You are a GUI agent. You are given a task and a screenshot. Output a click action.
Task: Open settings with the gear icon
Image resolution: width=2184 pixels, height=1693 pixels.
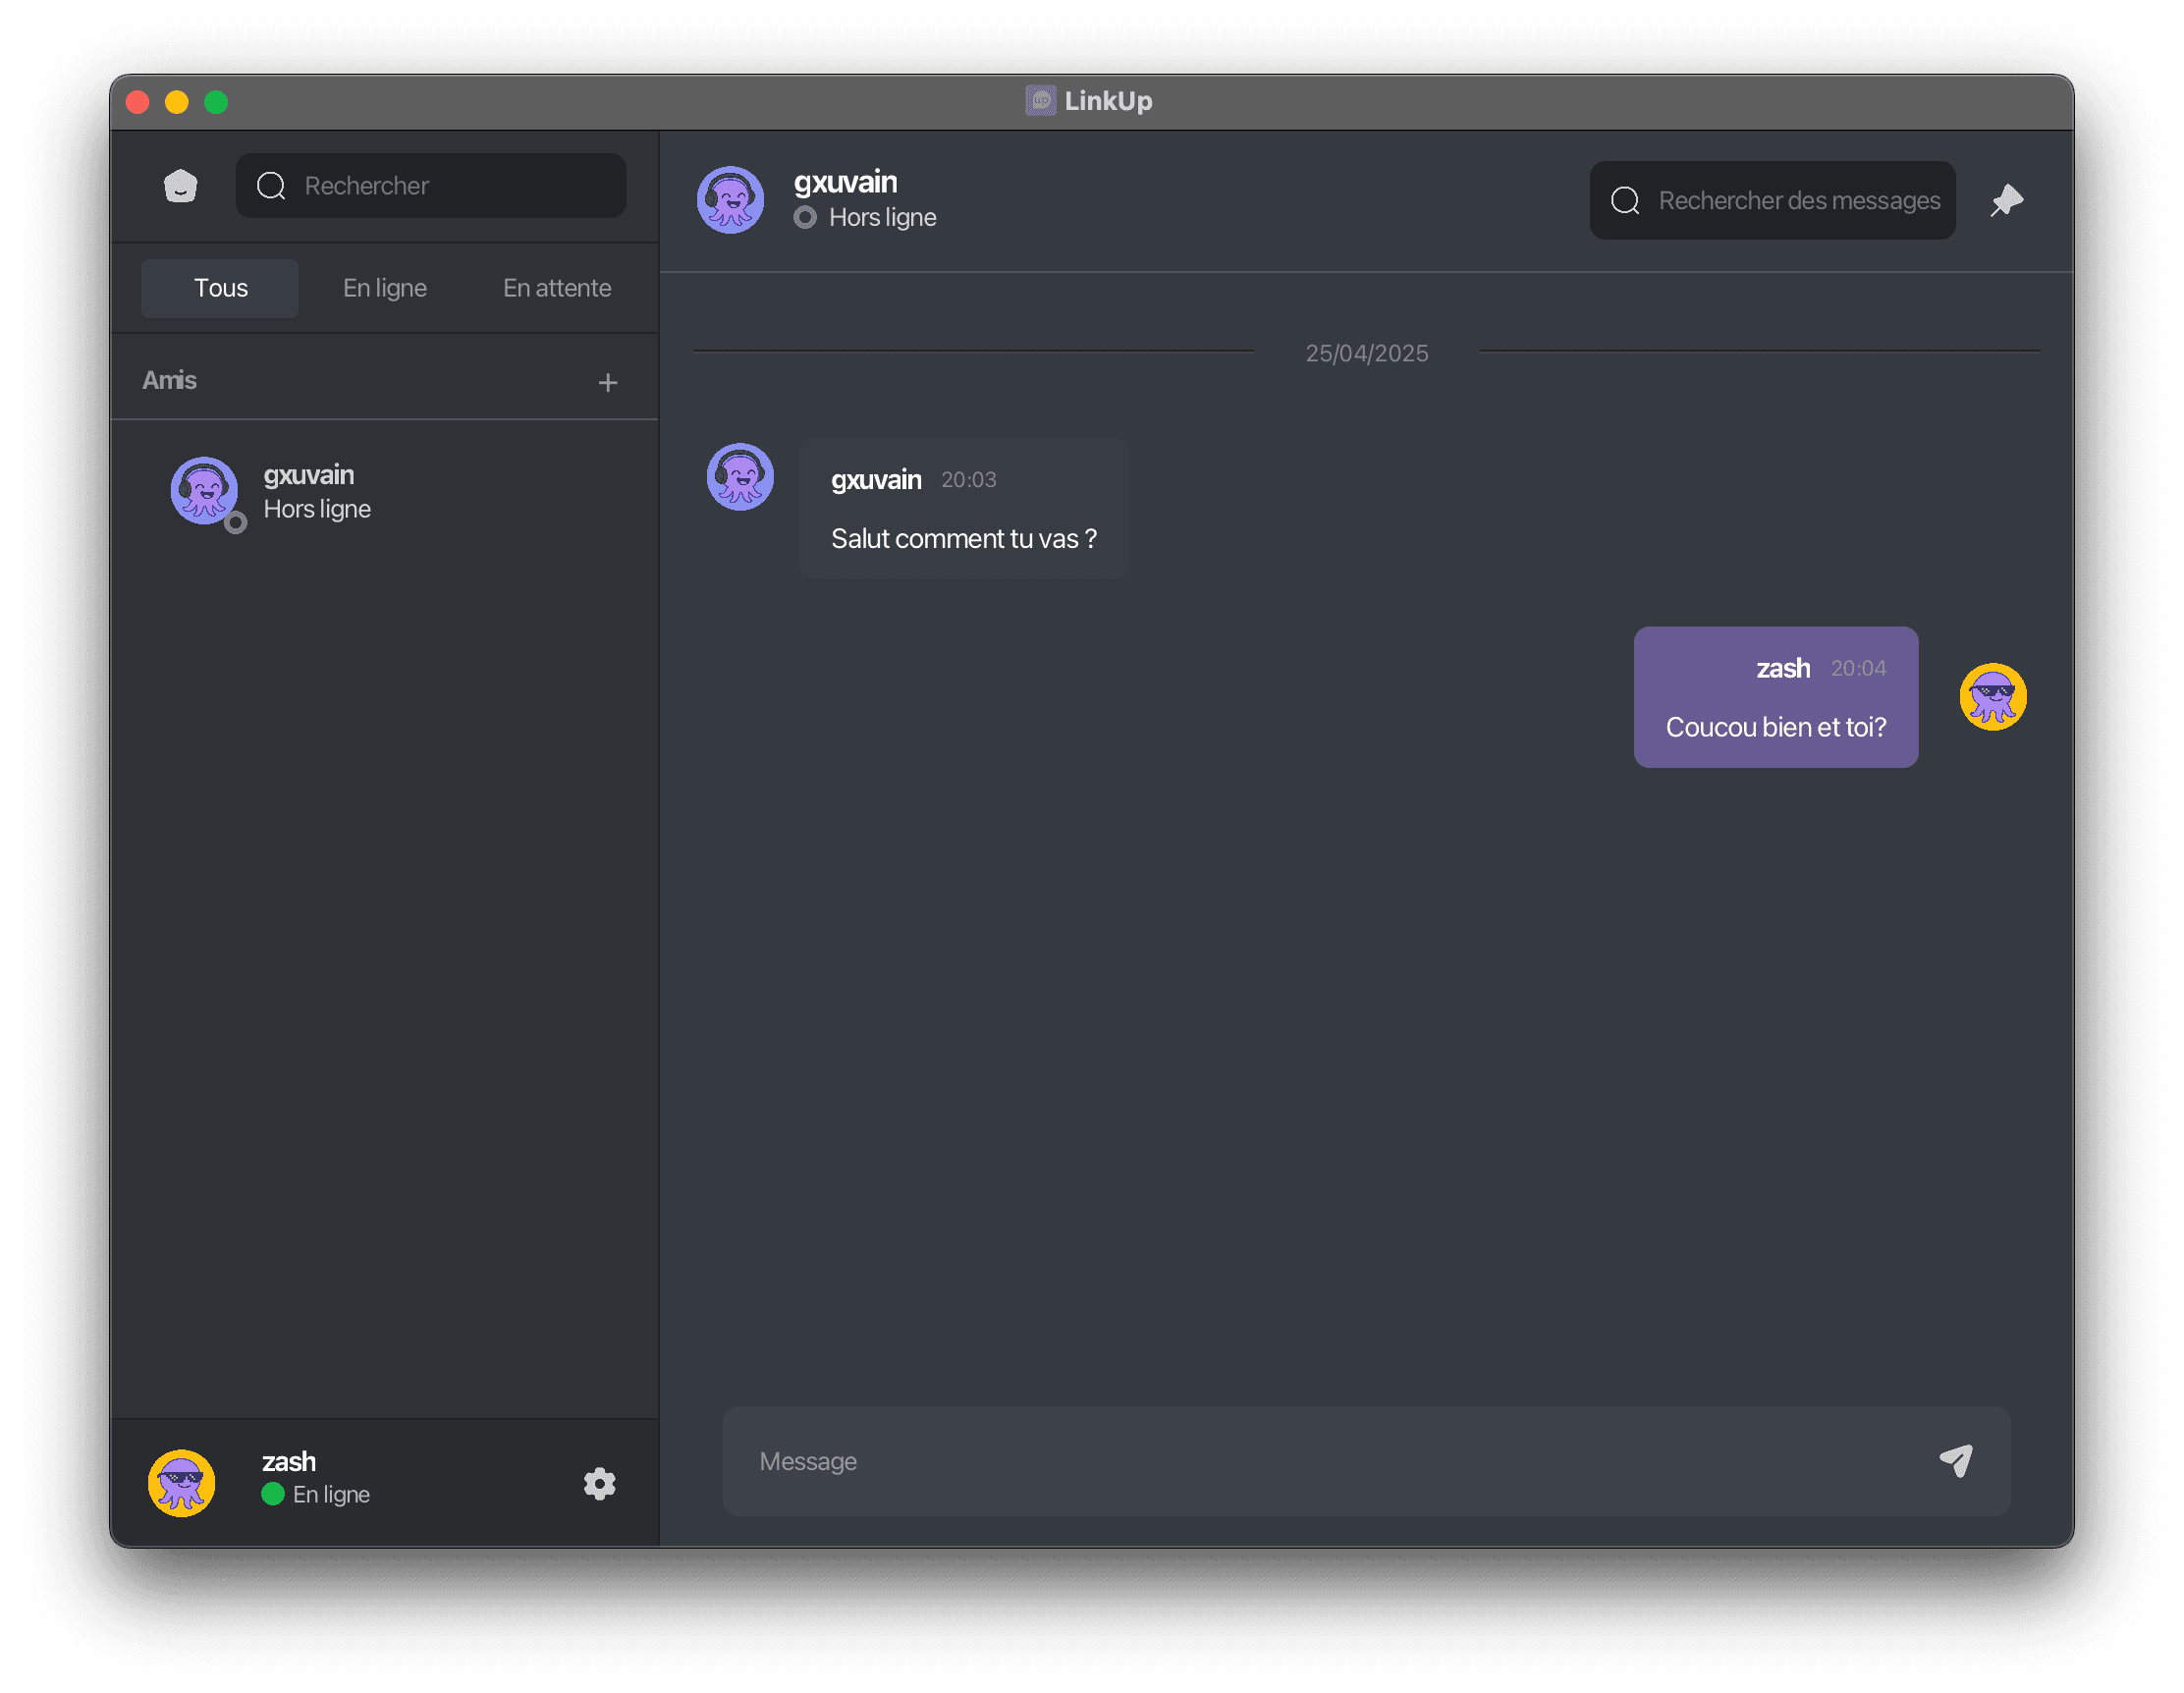(600, 1484)
